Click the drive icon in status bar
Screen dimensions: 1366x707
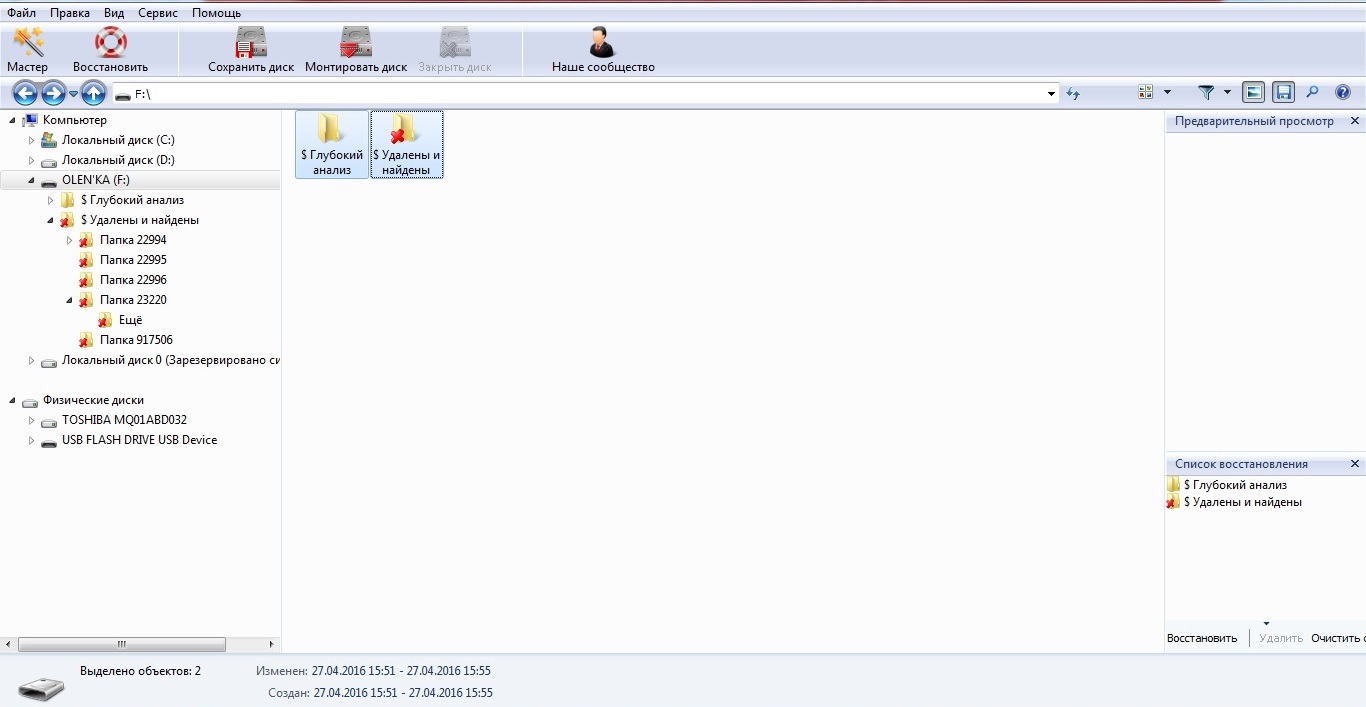click(41, 688)
